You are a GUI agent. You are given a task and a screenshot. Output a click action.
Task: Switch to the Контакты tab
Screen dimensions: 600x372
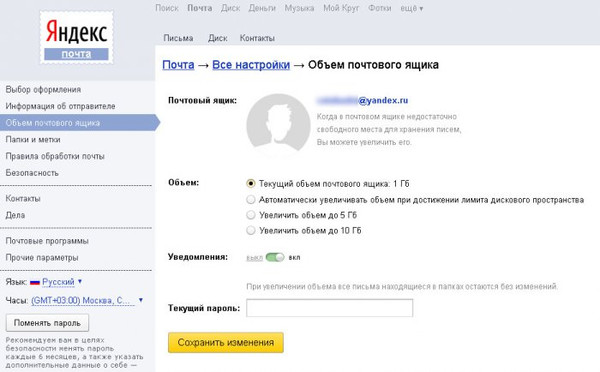pyautogui.click(x=257, y=38)
